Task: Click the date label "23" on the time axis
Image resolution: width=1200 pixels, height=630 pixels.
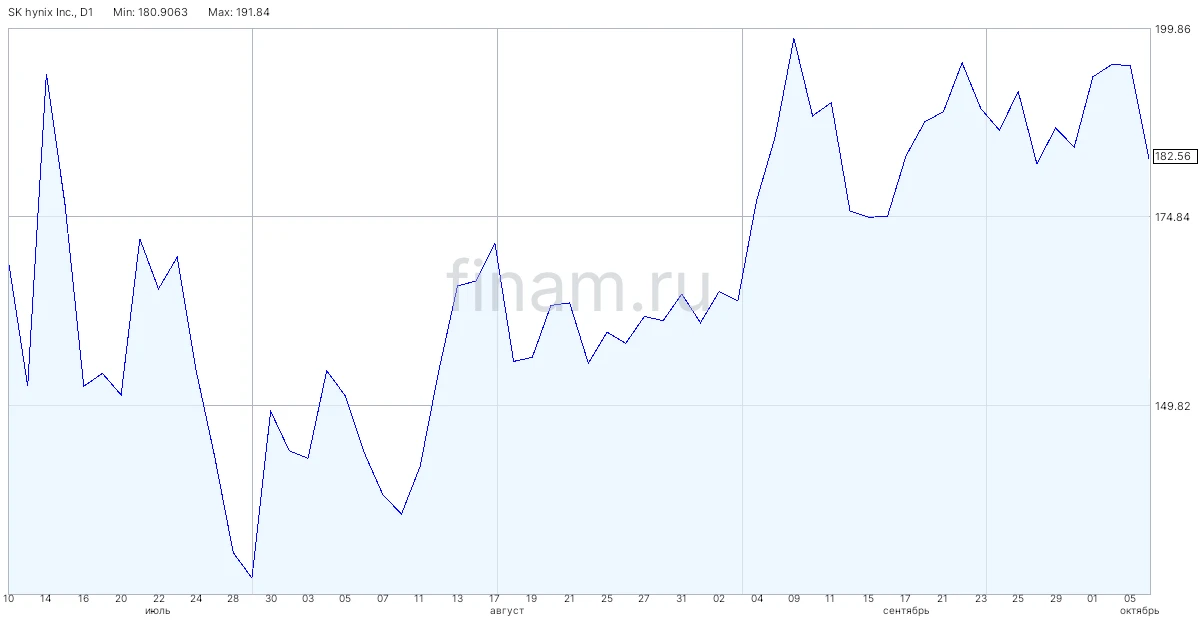Action: [981, 599]
